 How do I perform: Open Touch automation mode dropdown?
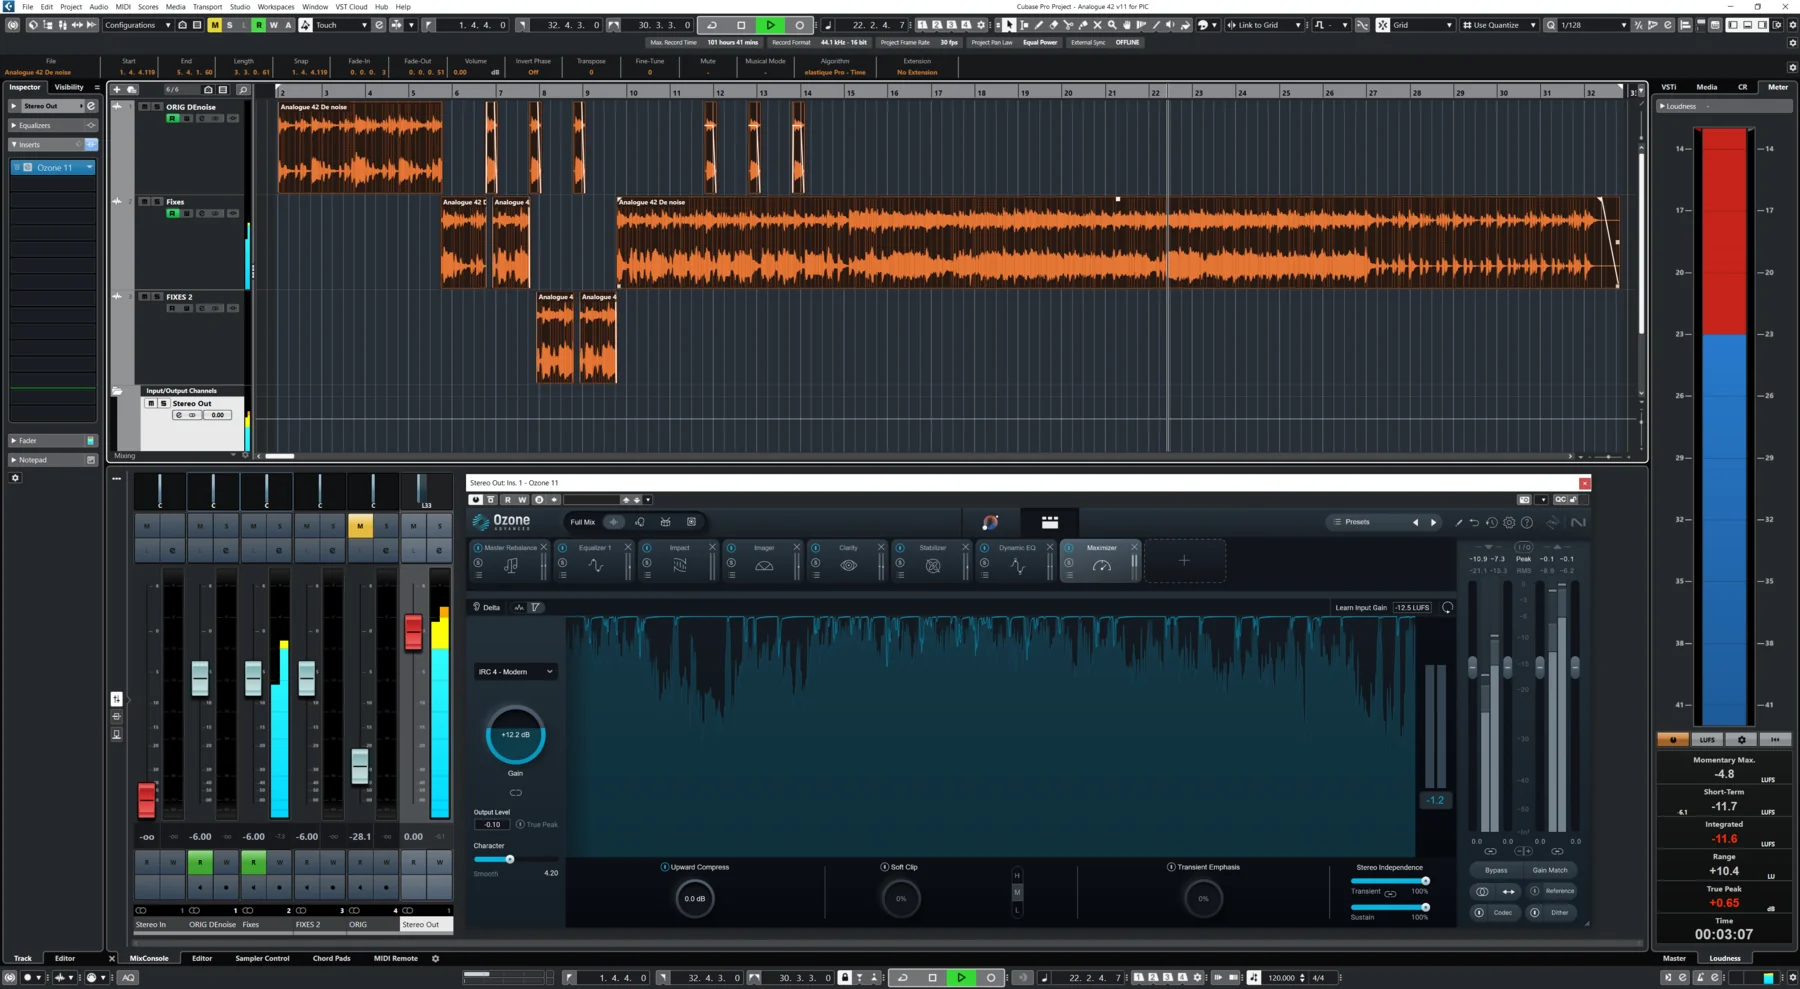click(x=341, y=25)
